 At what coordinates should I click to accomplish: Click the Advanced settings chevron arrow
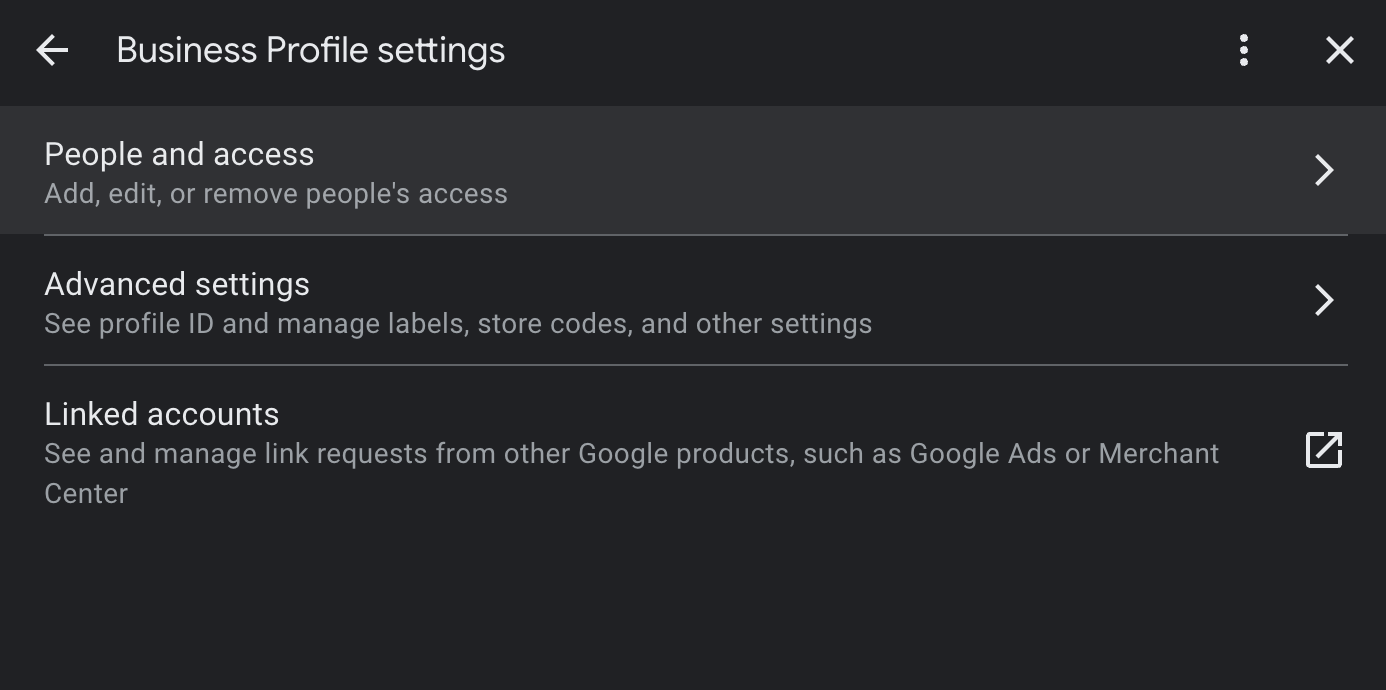1324,300
